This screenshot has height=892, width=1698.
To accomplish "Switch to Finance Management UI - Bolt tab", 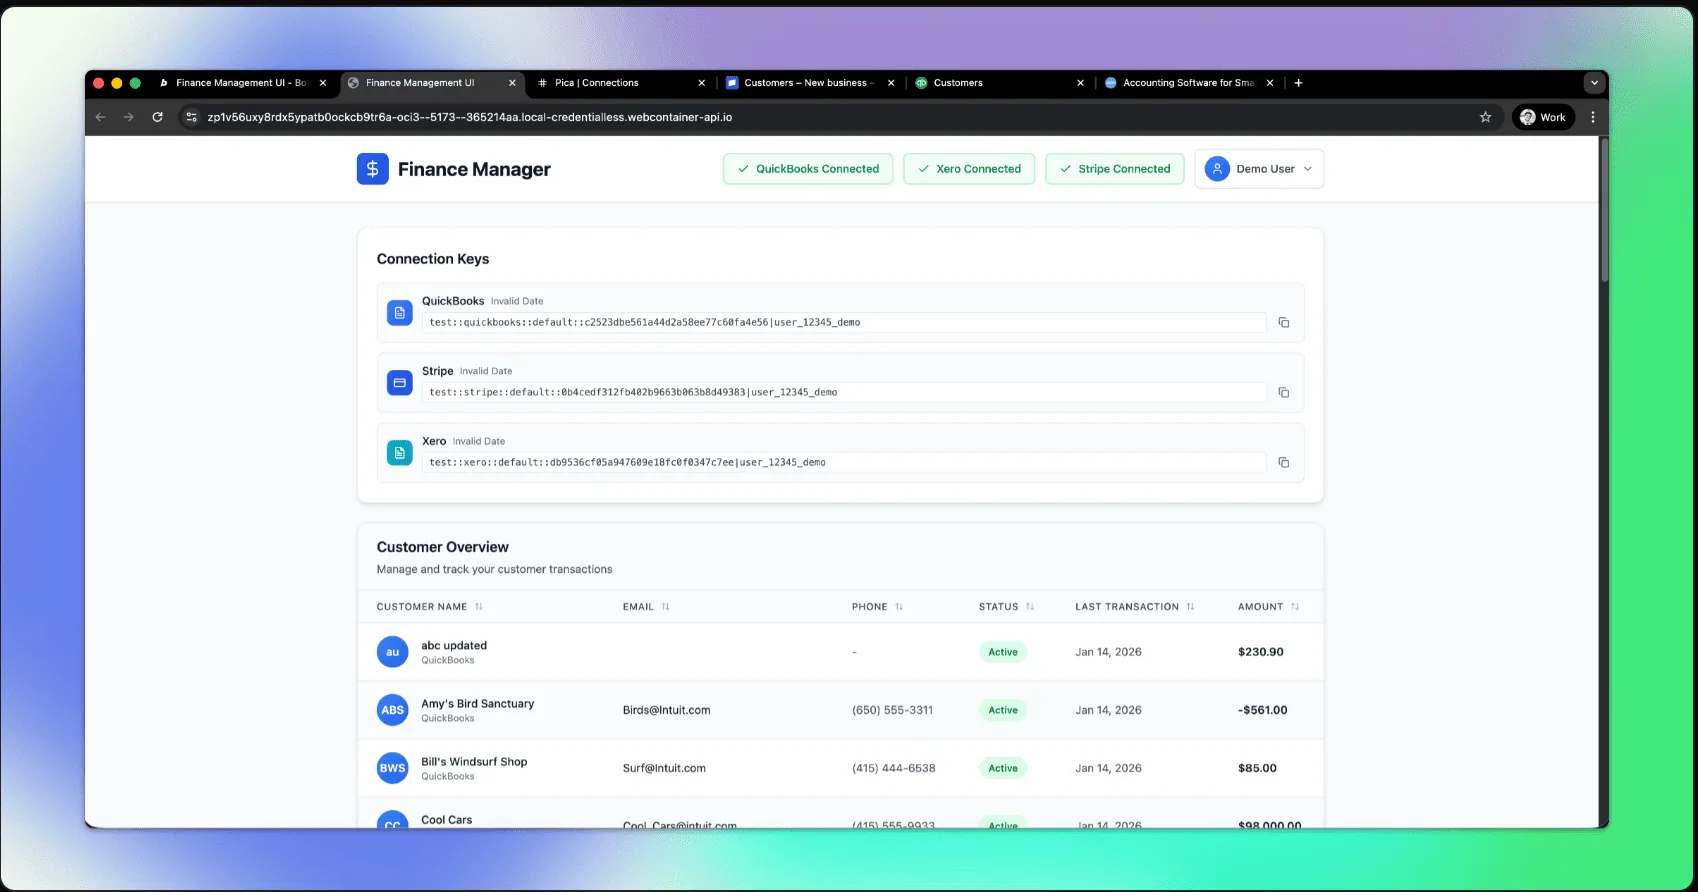I will 241,83.
